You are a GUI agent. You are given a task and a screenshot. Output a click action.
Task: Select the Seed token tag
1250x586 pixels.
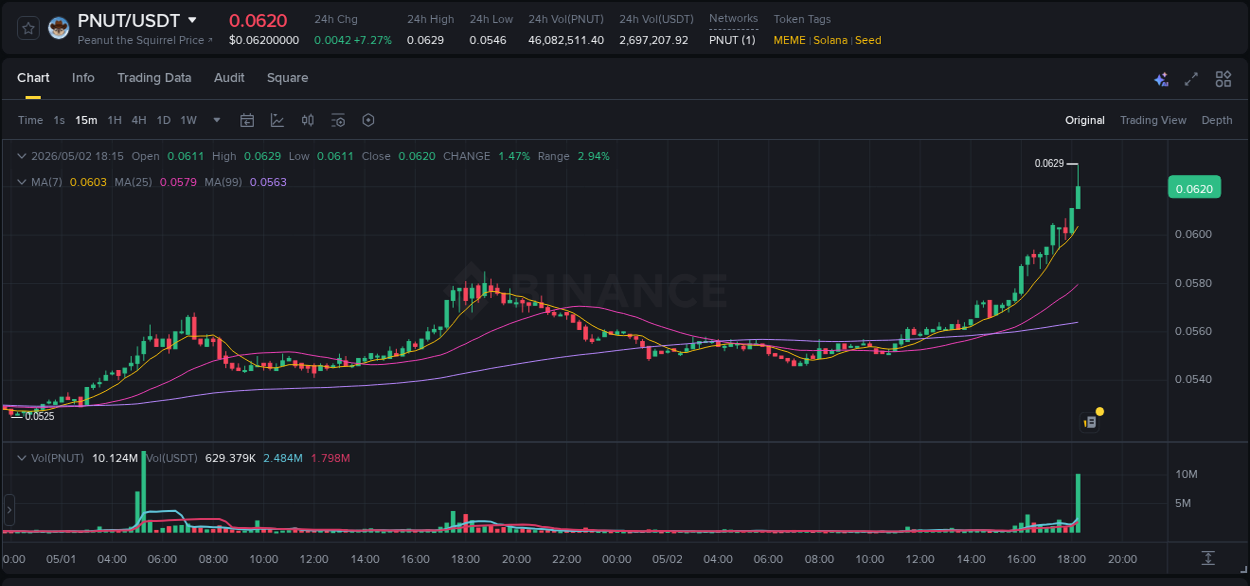(868, 40)
